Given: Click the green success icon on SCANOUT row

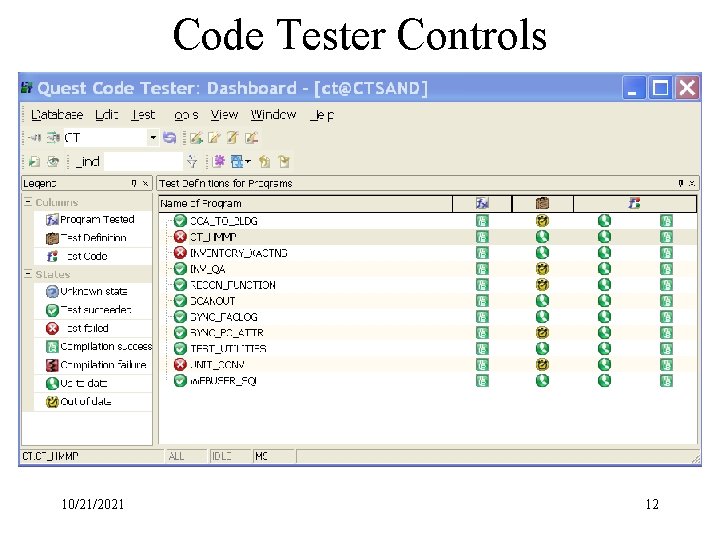Looking at the screenshot, I should 180,301.
